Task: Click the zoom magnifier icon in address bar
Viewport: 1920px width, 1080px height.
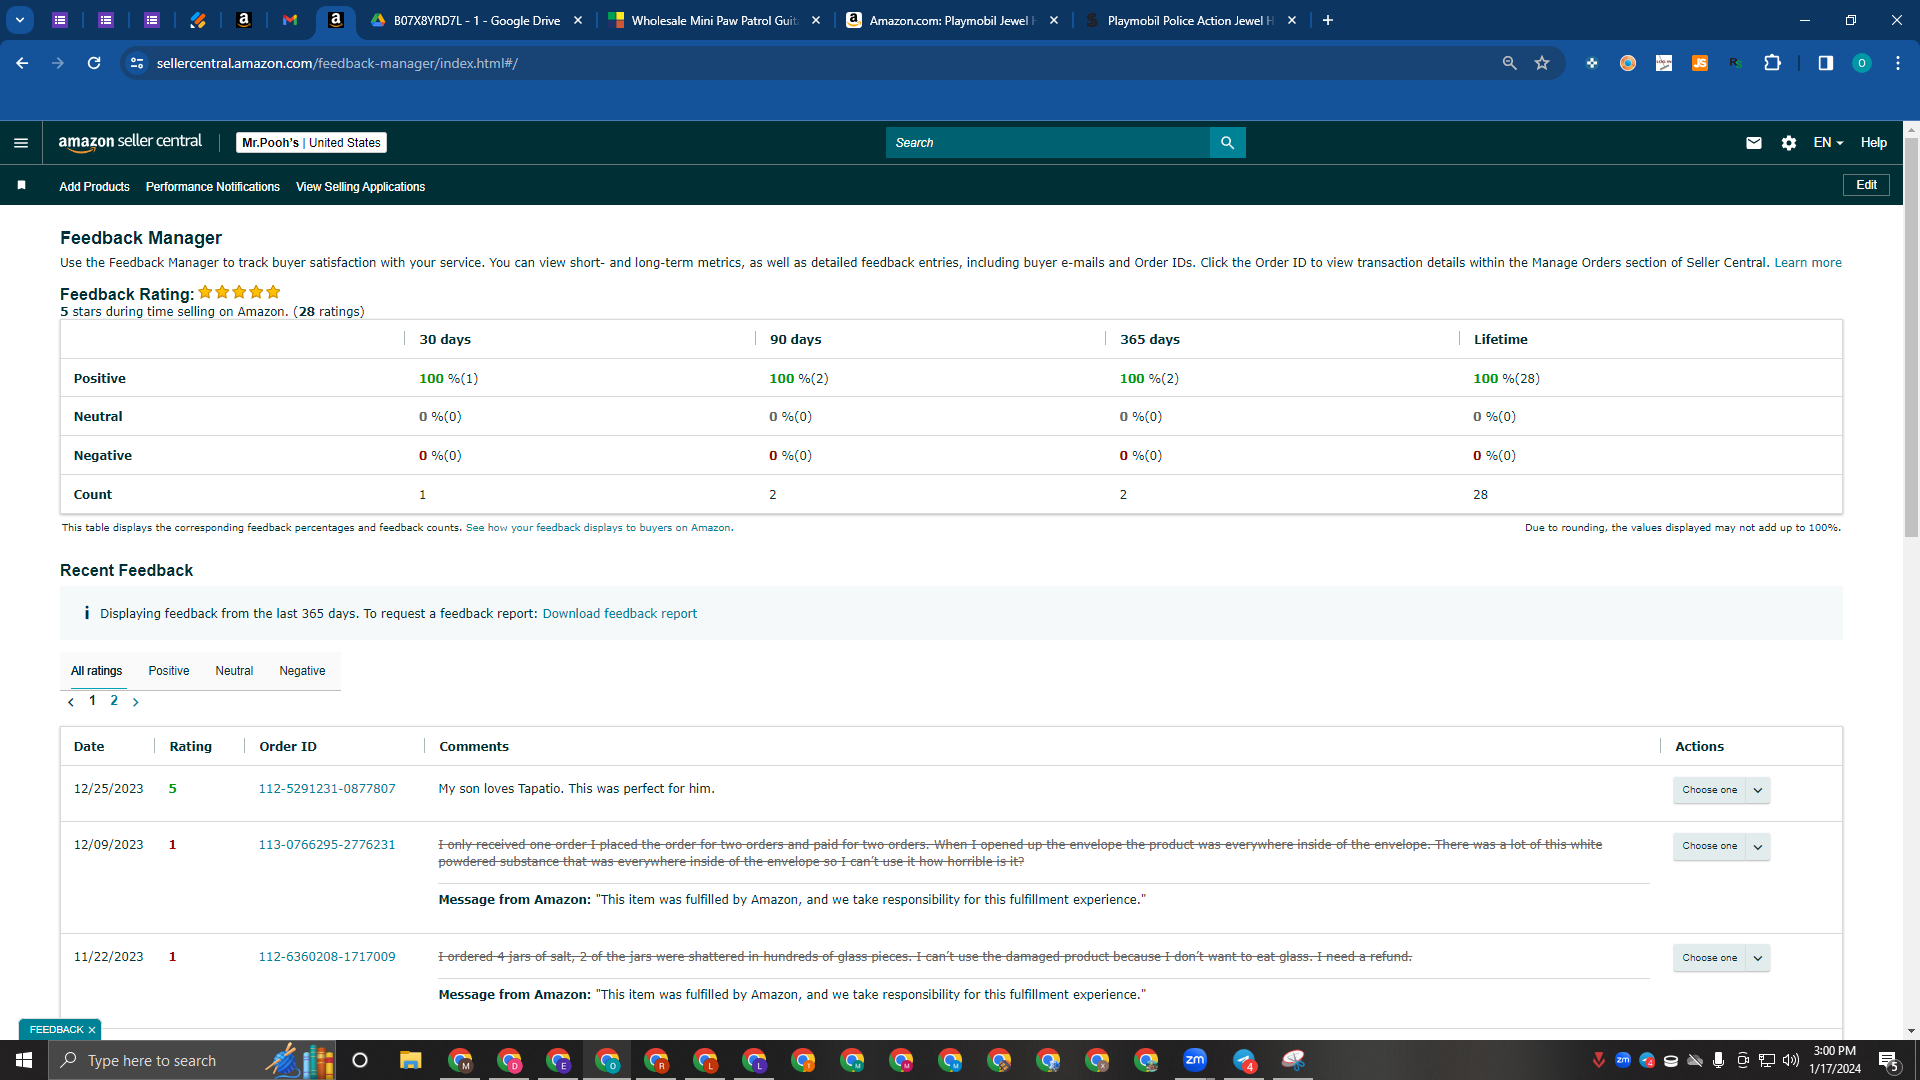Action: click(1510, 63)
